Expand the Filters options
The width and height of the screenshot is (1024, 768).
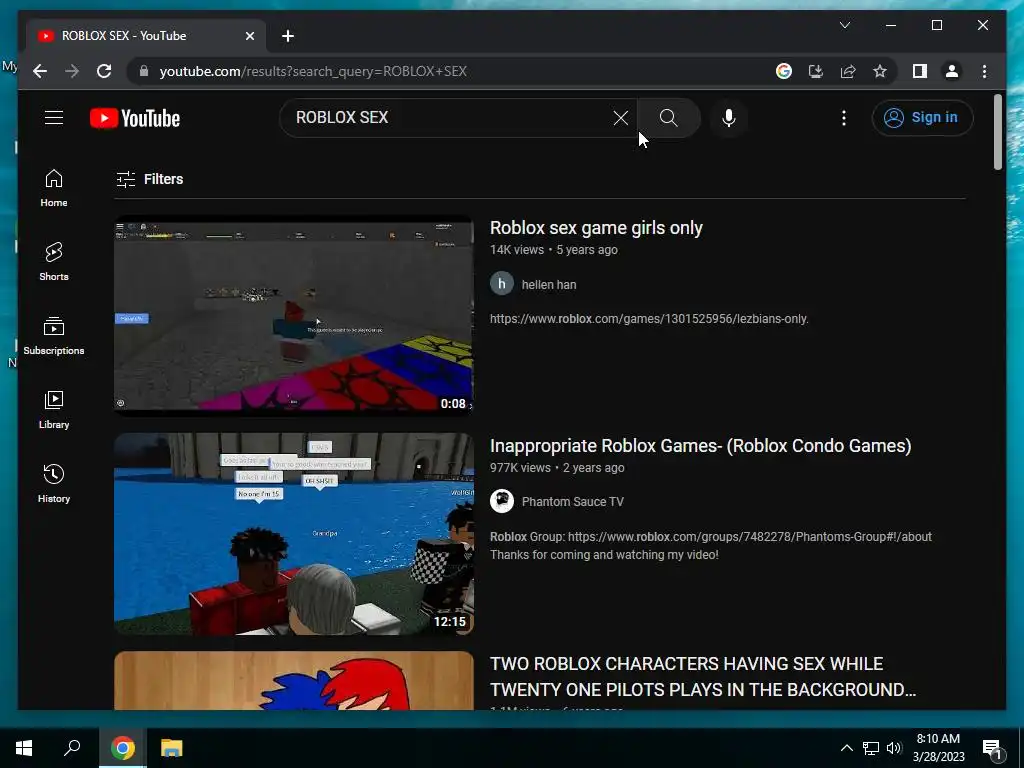[150, 179]
